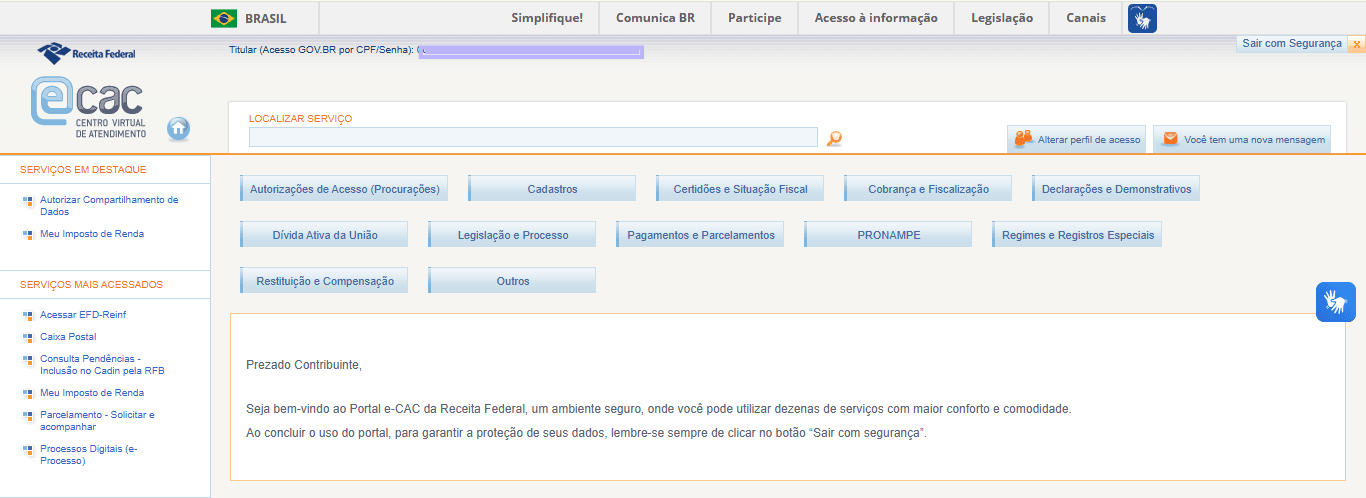Open floating VLibras sign-language widget
The width and height of the screenshot is (1366, 498).
click(1336, 301)
